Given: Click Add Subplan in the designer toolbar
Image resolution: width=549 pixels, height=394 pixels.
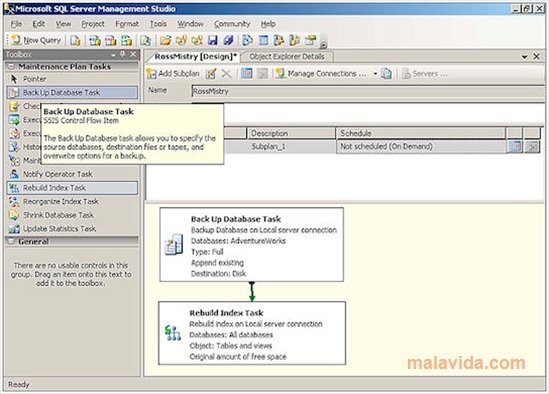Looking at the screenshot, I should pos(173,74).
